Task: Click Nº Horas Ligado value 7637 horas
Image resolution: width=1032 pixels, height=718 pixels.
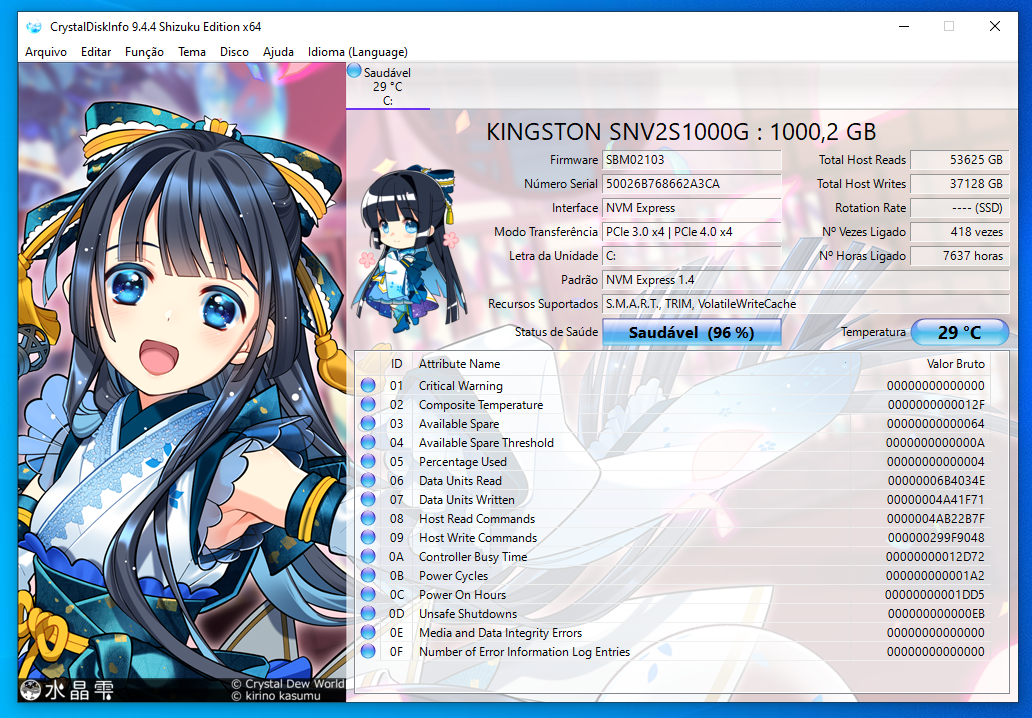Action: tap(960, 256)
